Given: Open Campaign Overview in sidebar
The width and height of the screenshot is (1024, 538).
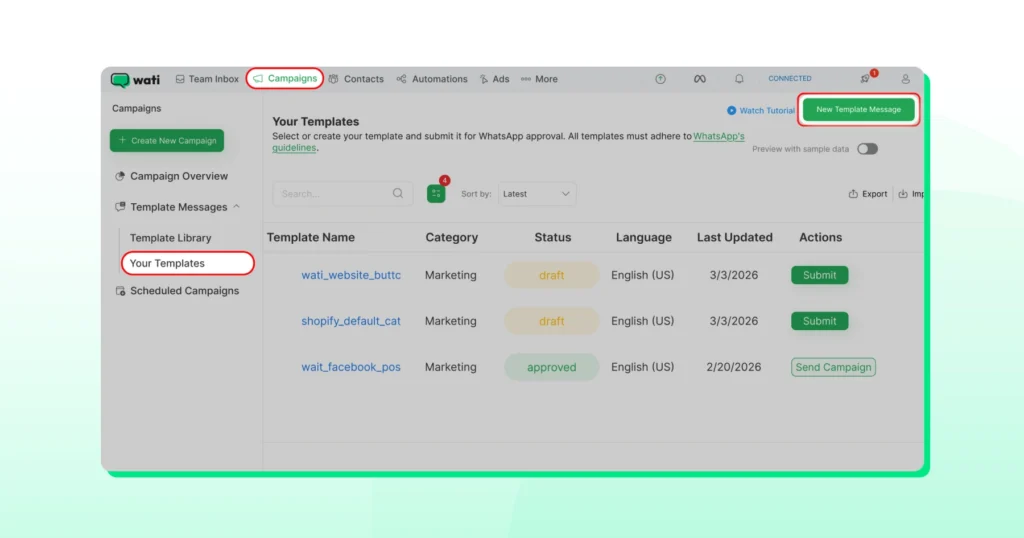Looking at the screenshot, I should (171, 176).
